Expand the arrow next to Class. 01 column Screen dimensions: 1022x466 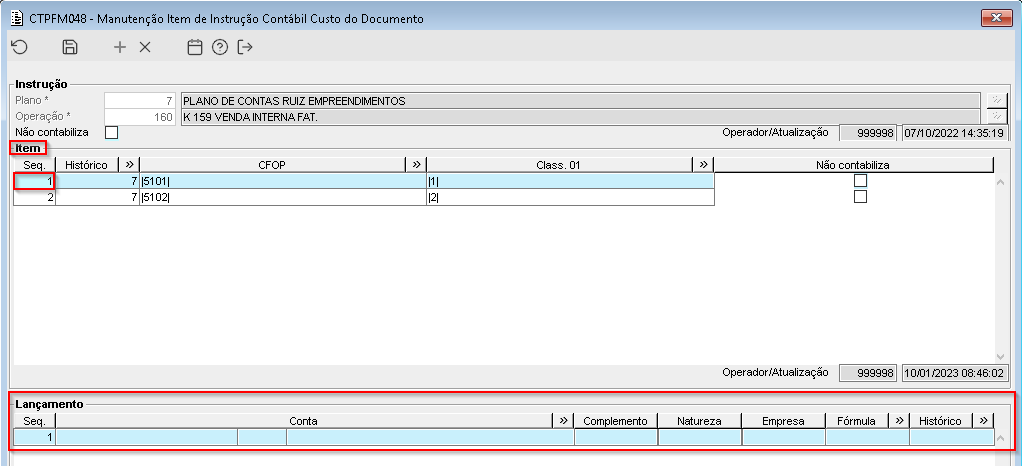[703, 164]
